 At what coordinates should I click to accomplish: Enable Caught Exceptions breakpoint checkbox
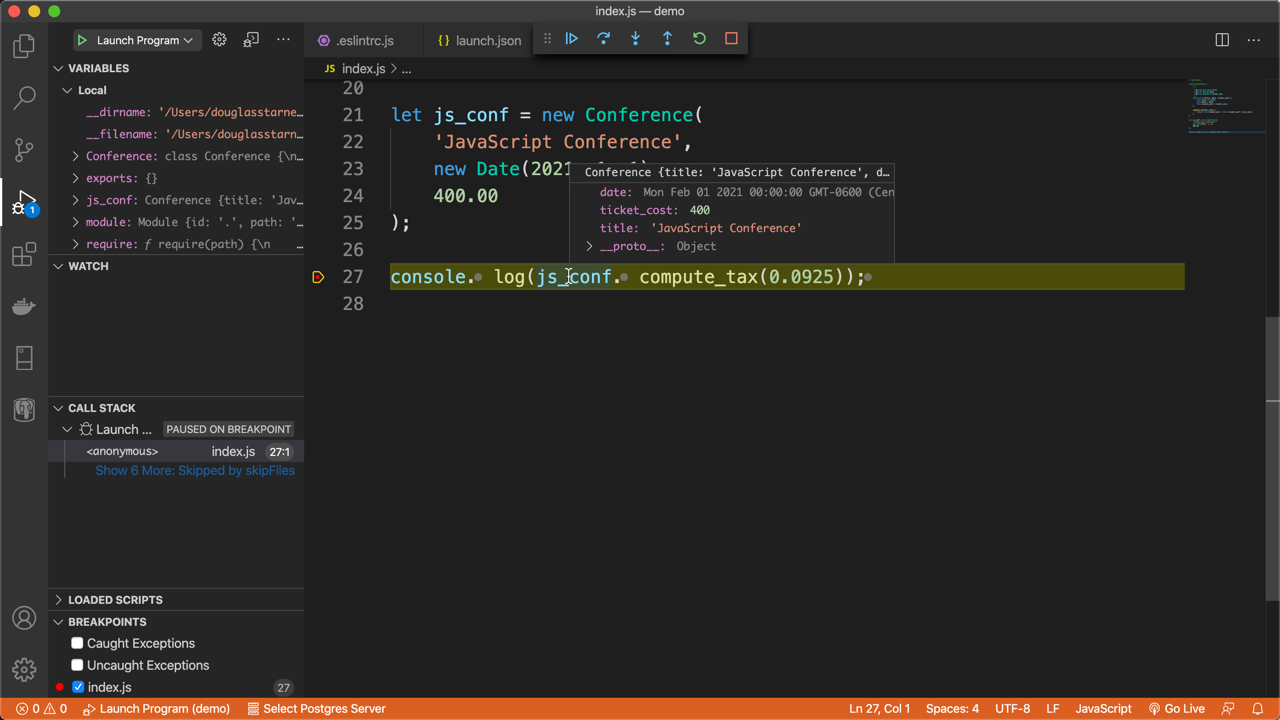click(x=77, y=643)
